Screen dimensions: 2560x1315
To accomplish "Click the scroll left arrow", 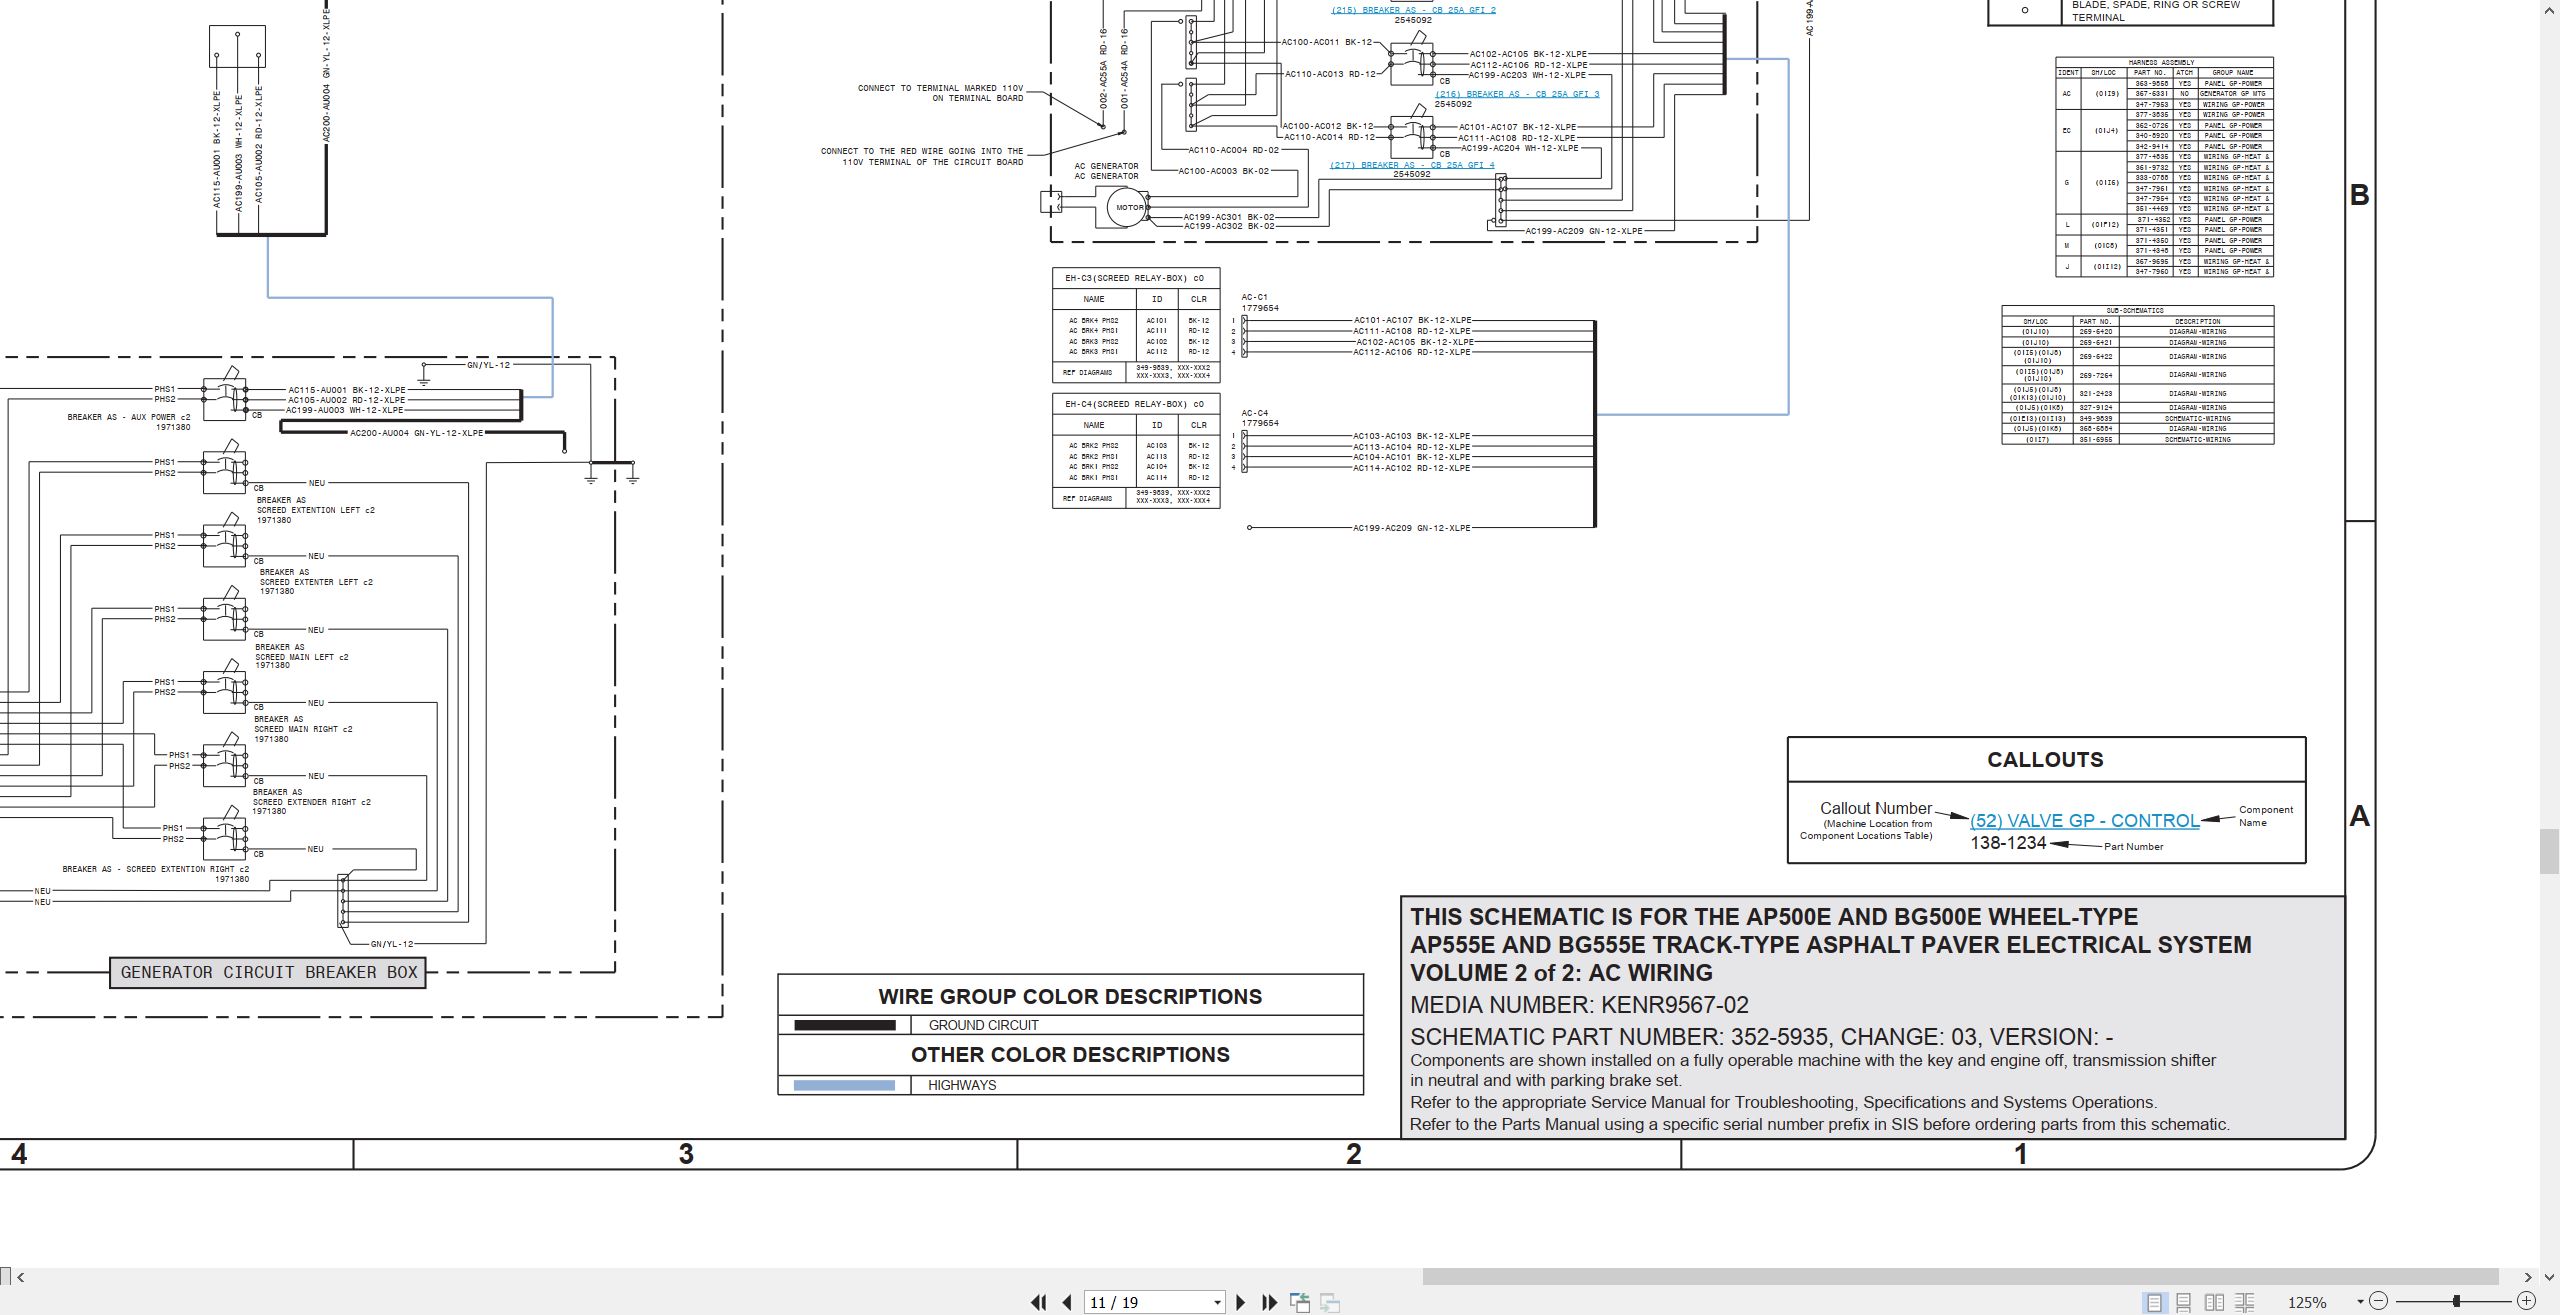I will coord(21,1277).
